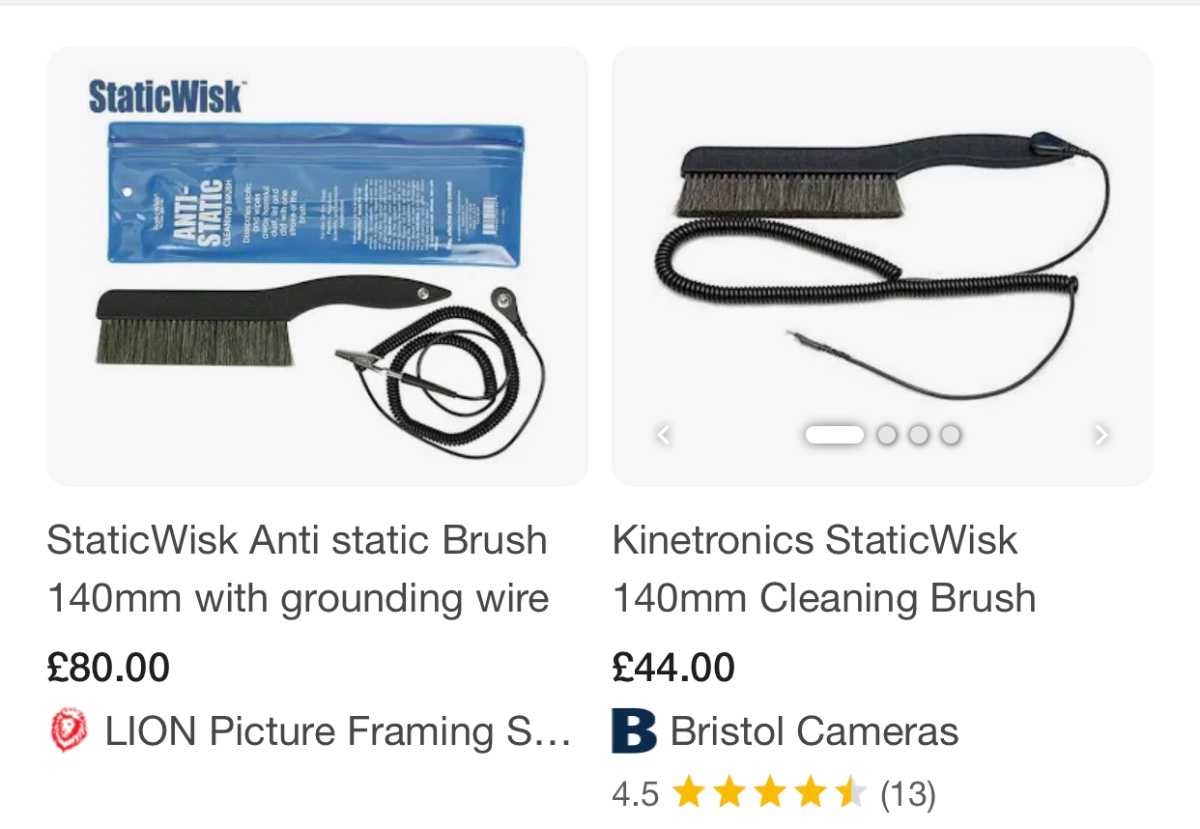Click the LION Picture Framing lion logo icon
The width and height of the screenshot is (1200, 829).
click(69, 732)
